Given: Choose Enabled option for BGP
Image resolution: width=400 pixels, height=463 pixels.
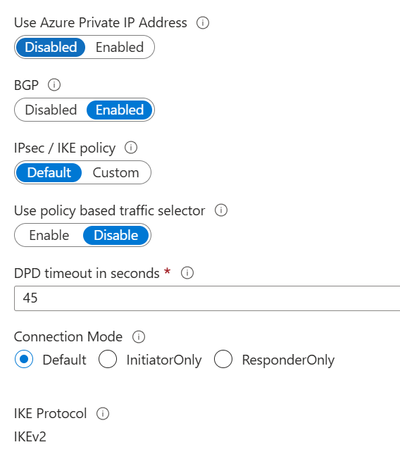Looking at the screenshot, I should pos(120,110).
